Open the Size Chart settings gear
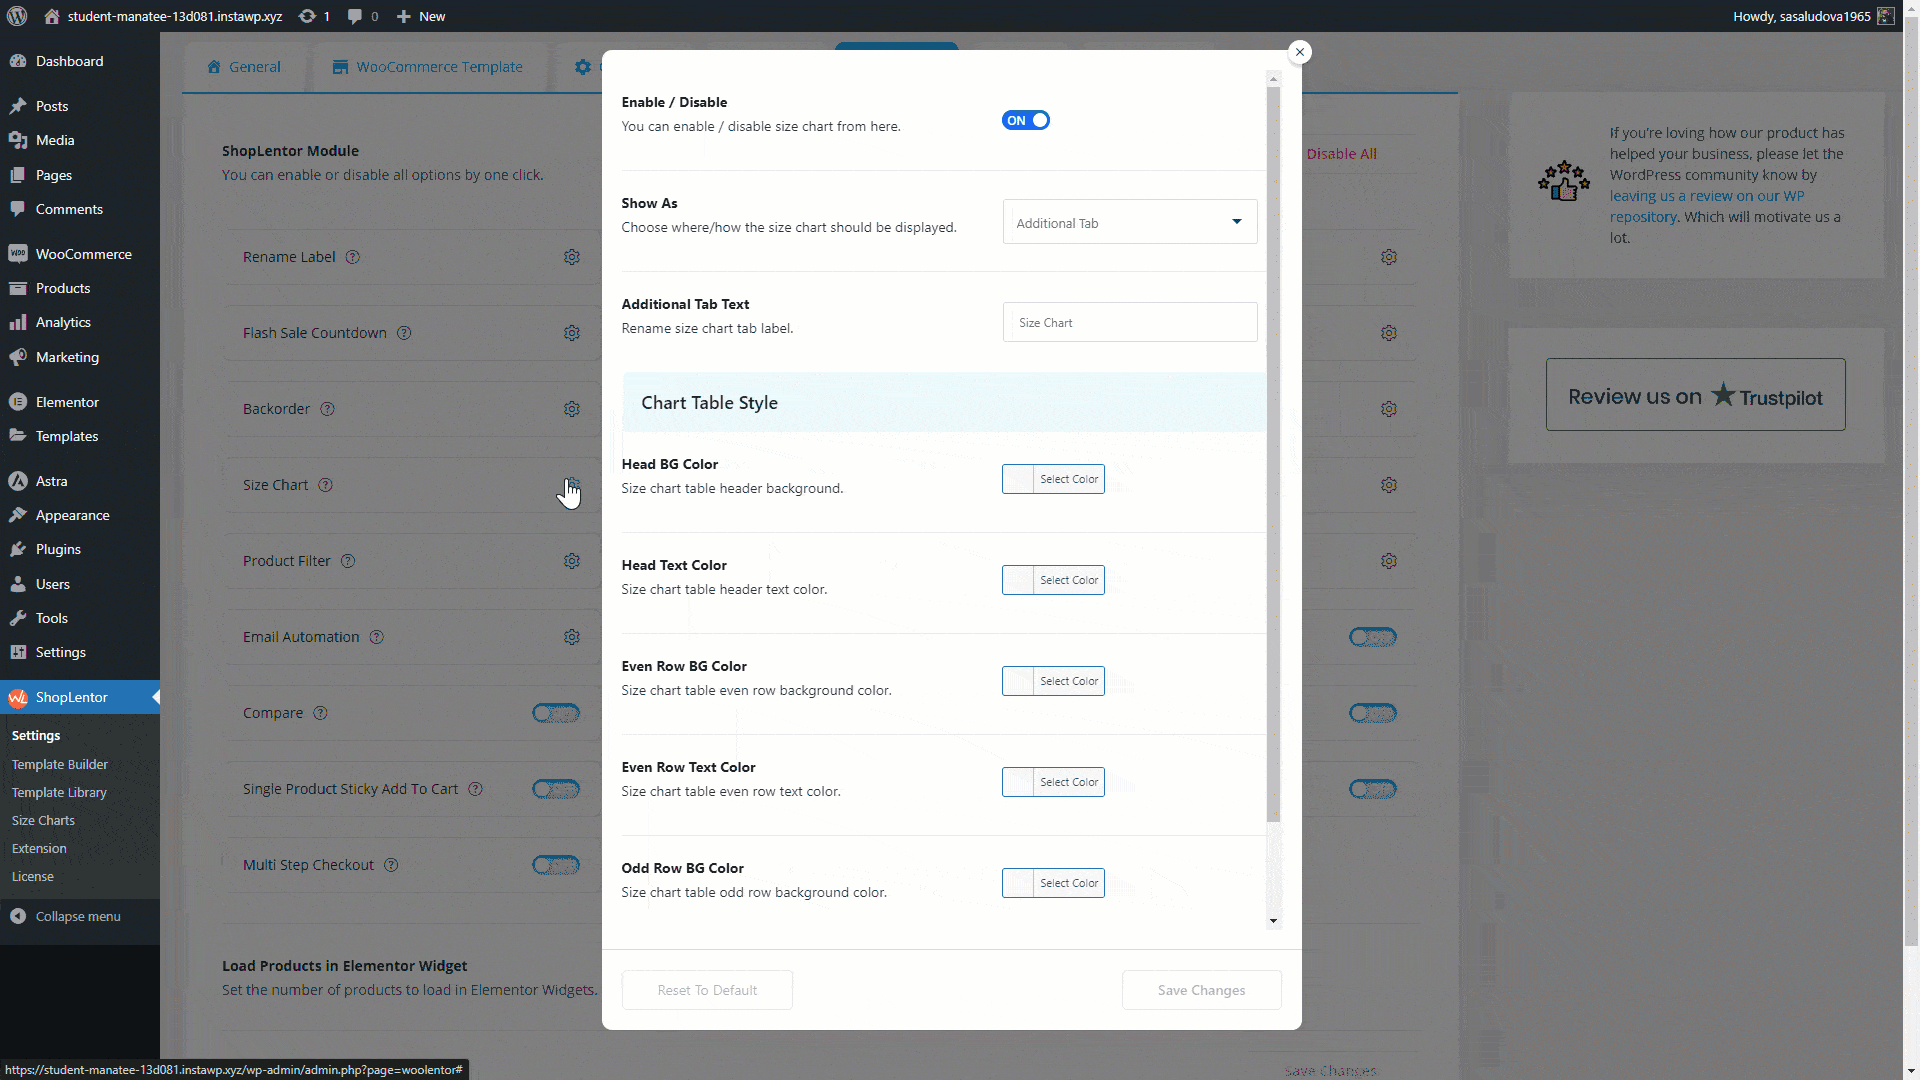The width and height of the screenshot is (1920, 1080). pos(571,485)
